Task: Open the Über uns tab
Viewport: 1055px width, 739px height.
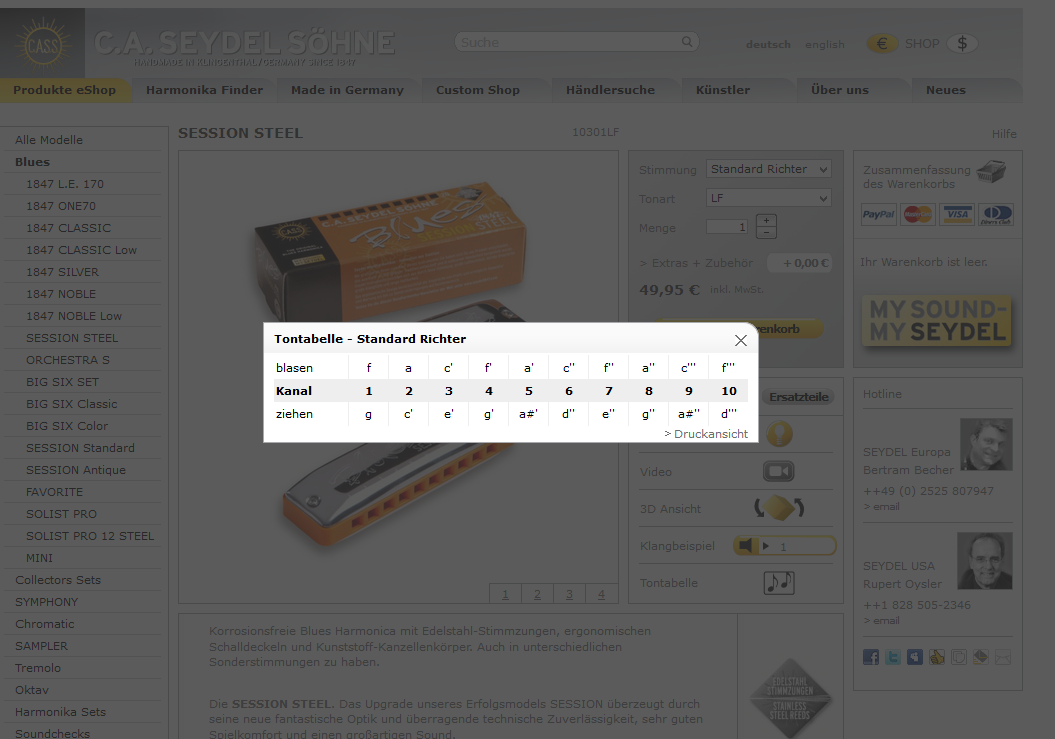Action: click(x=840, y=90)
